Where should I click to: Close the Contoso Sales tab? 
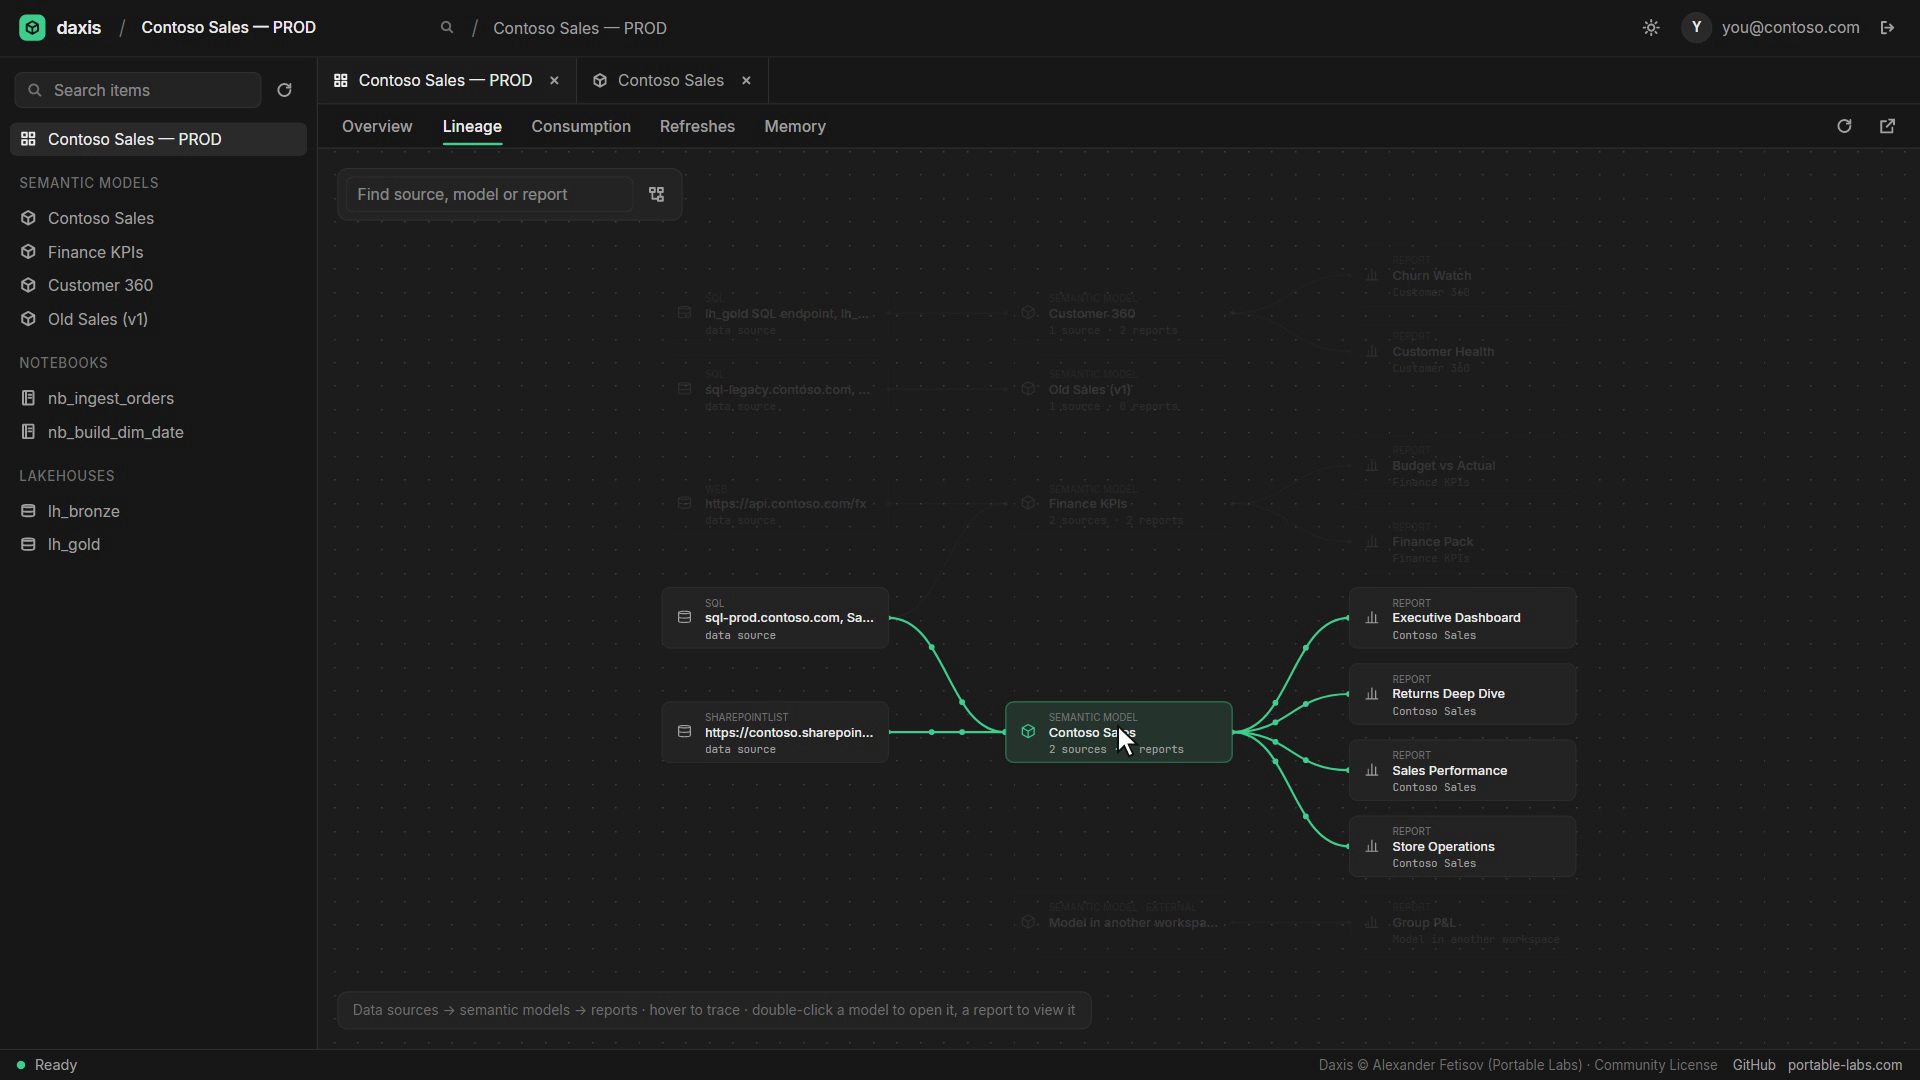point(746,81)
